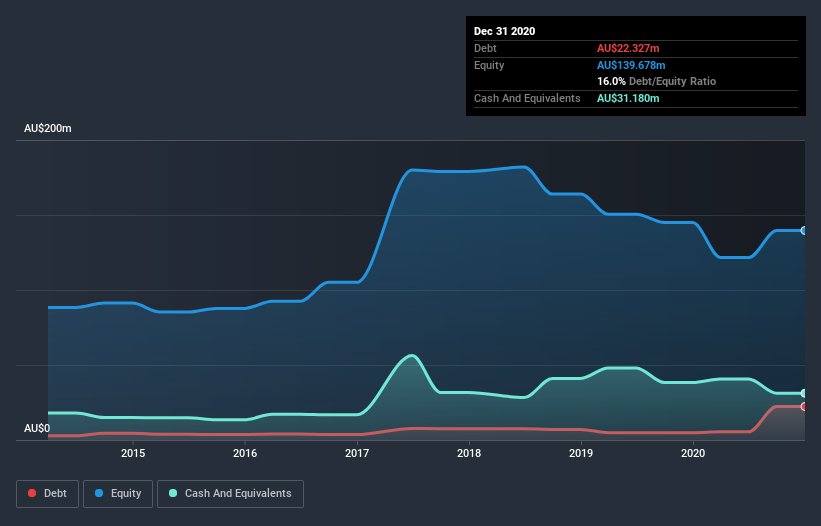The width and height of the screenshot is (821, 526).
Task: Click the blue Equity end-point marker
Action: coord(804,230)
